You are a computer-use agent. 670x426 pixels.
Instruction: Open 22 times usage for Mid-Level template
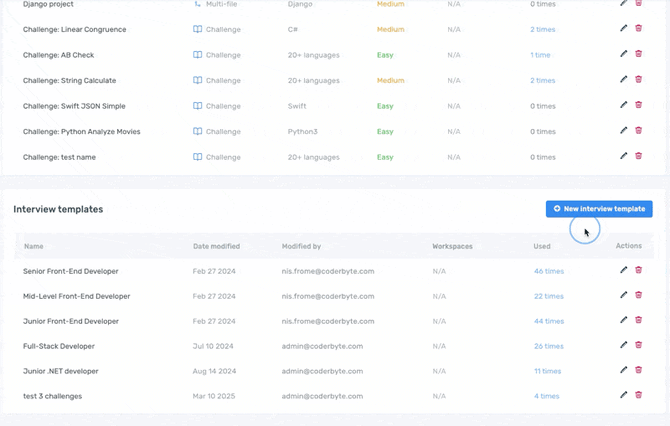coord(548,296)
